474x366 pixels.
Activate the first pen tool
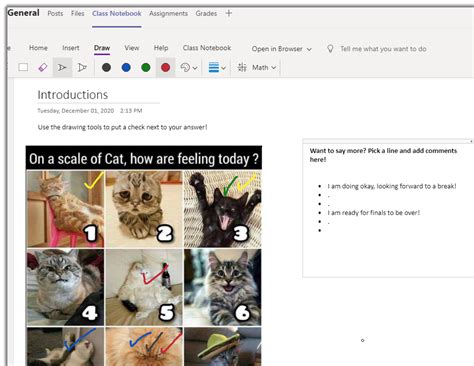tap(62, 67)
